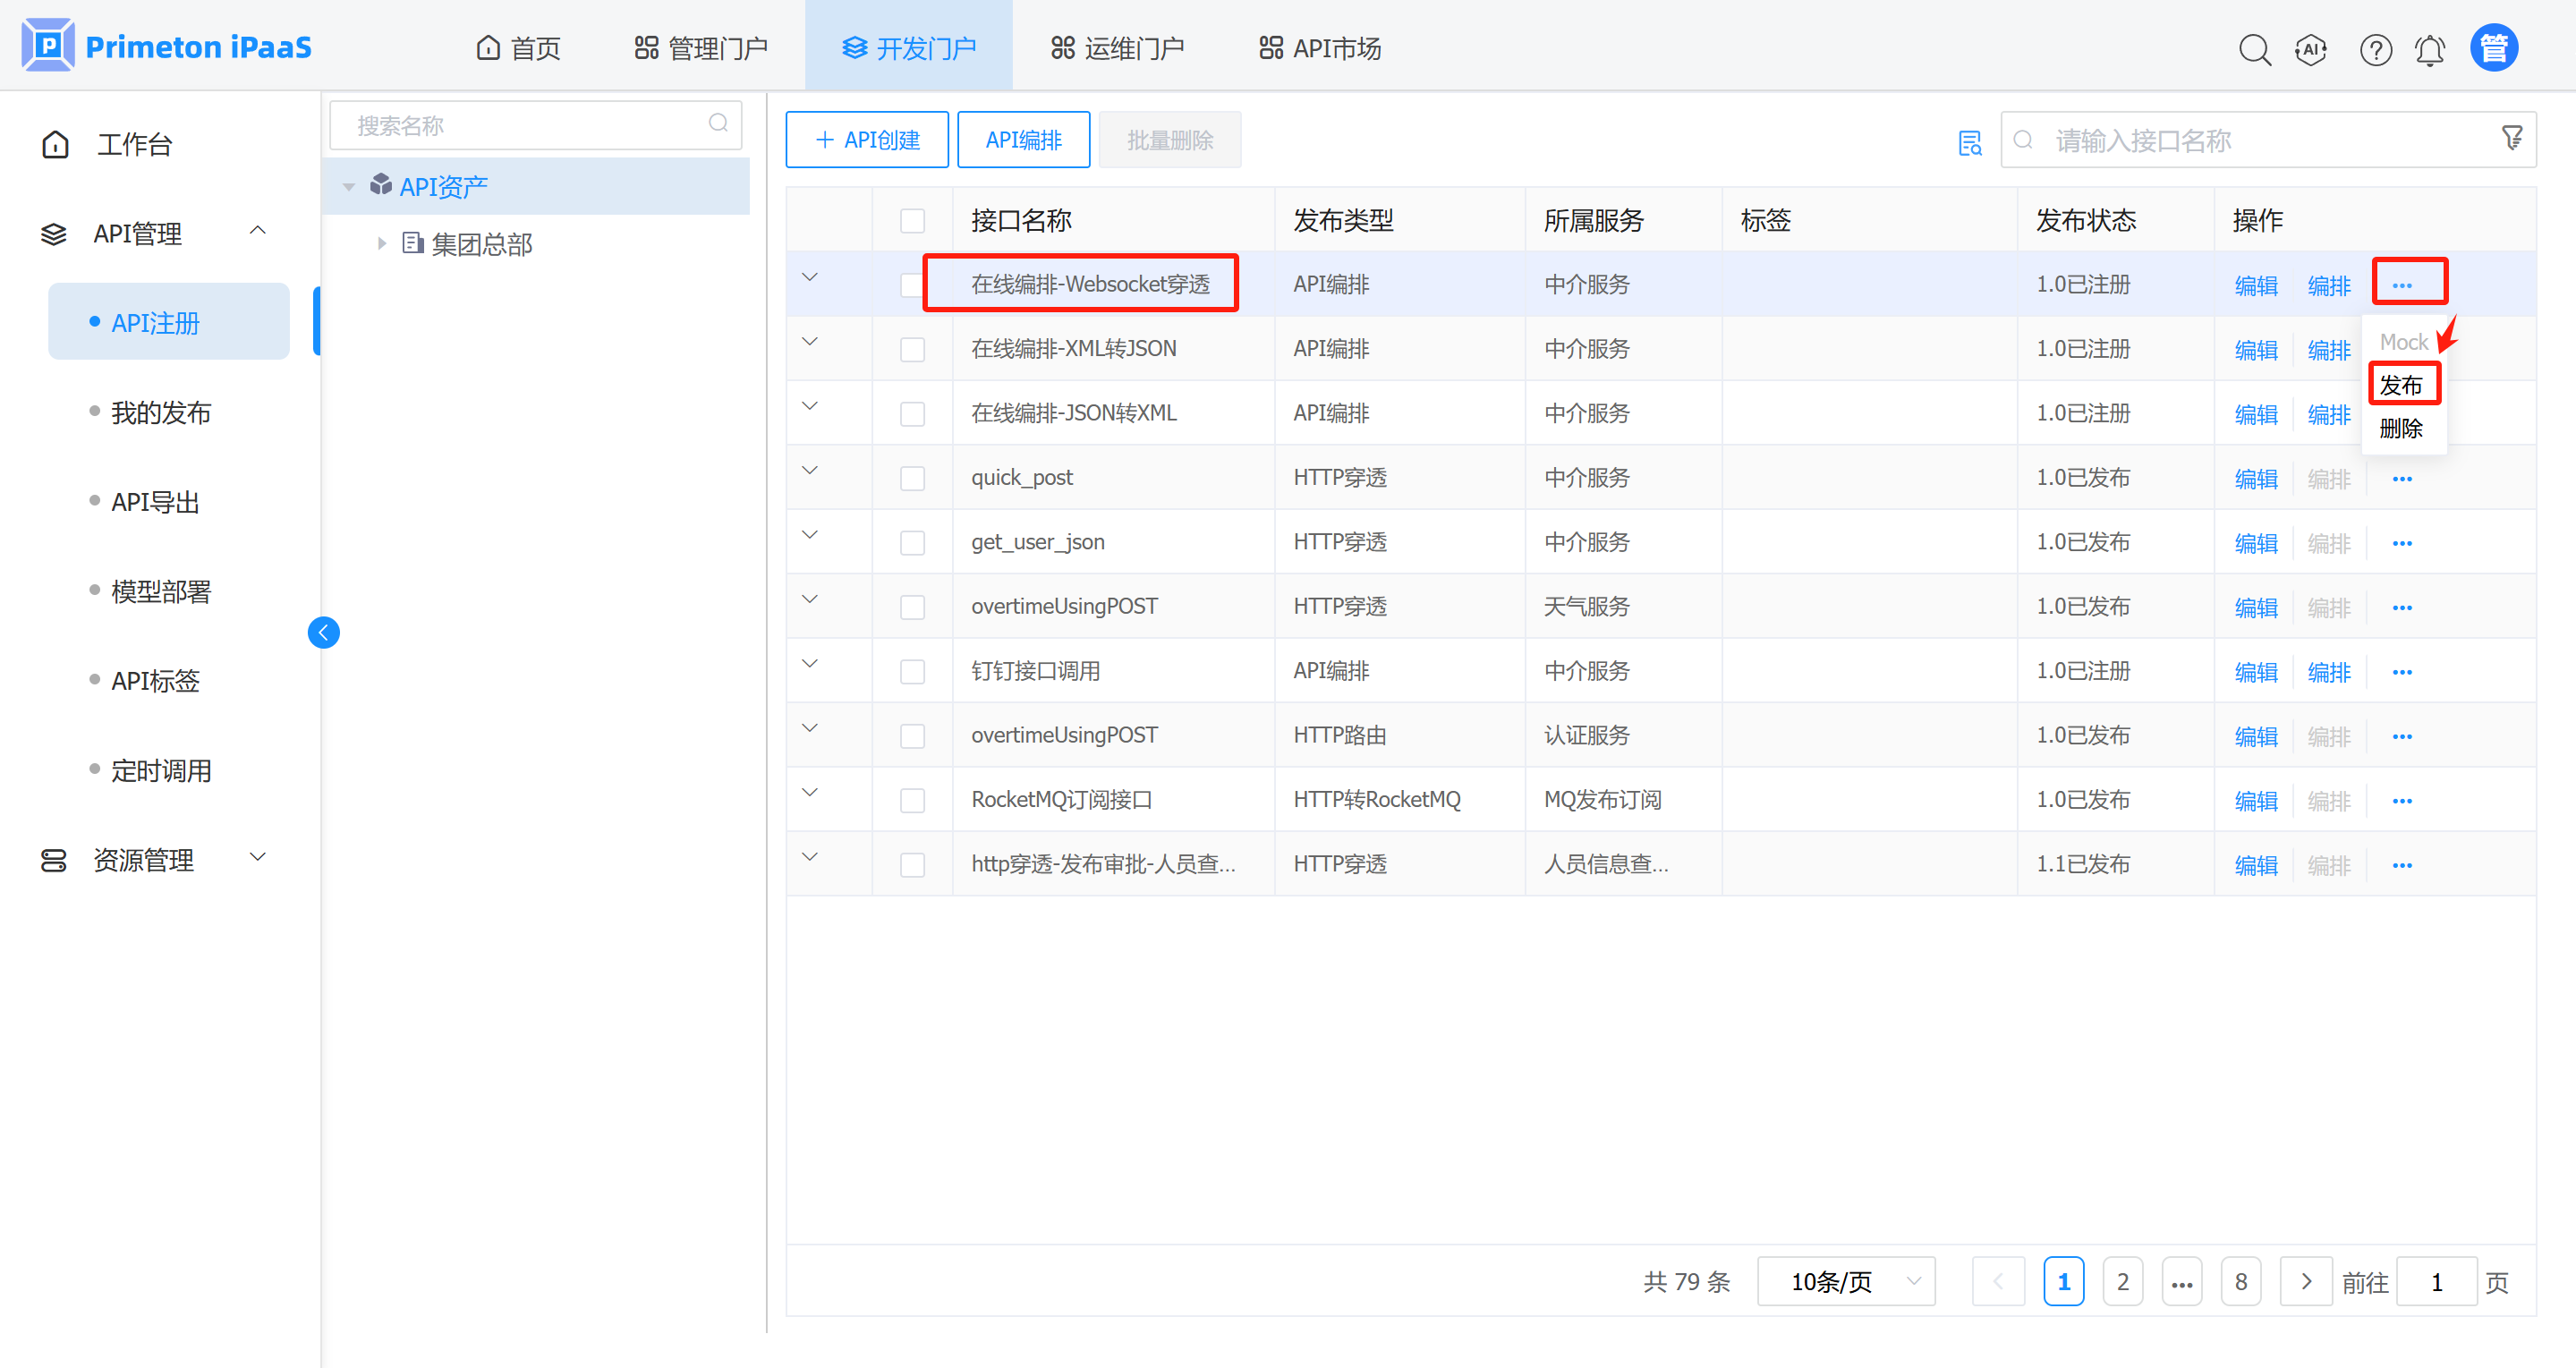Collapse sidebar with the blue arrow button
2576x1368 pixels.
[x=323, y=632]
